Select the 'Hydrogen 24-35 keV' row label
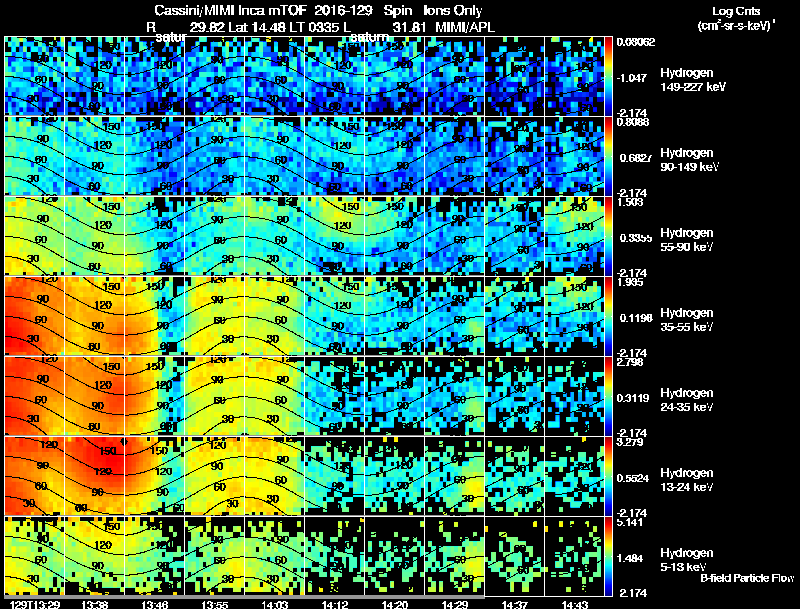Screen dimensions: 800x609 [x=687, y=400]
